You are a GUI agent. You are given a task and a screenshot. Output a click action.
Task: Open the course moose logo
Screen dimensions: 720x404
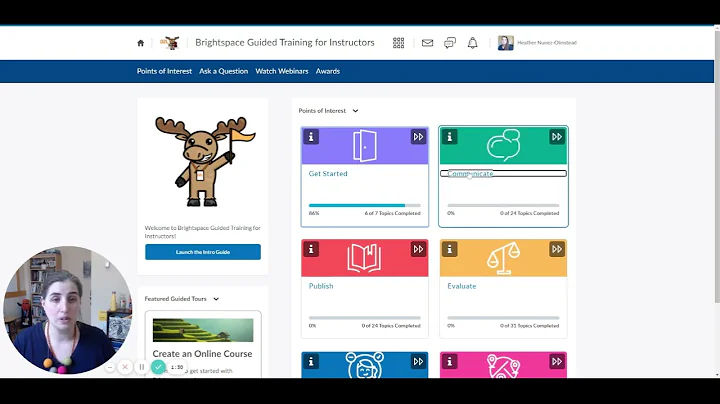point(169,43)
